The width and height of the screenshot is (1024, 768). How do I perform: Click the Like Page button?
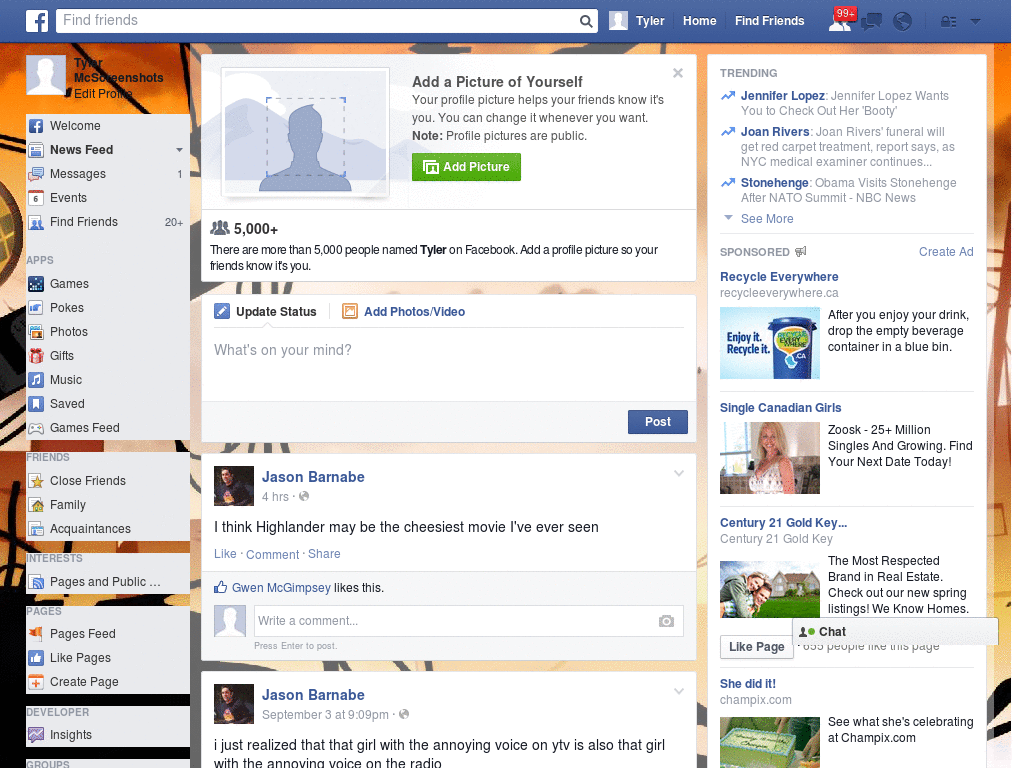point(756,647)
